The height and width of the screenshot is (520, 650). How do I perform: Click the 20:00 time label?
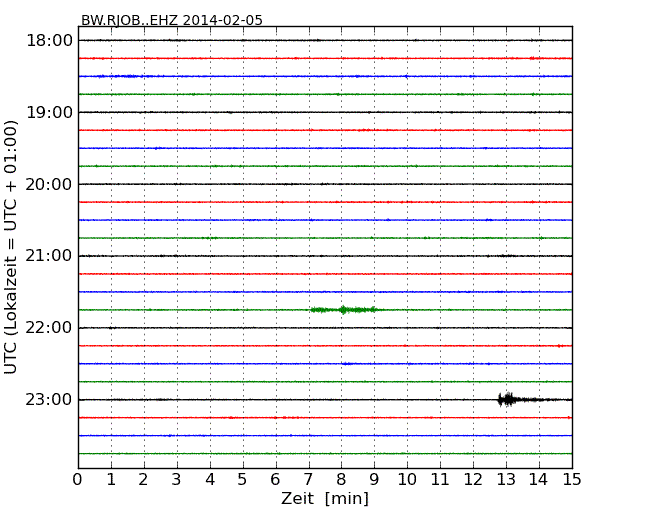(49, 185)
